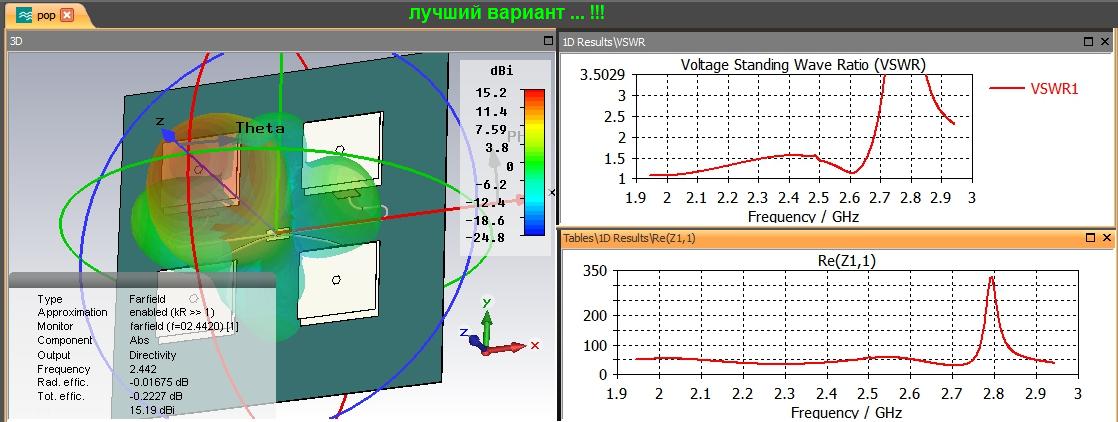Select the 'pop' project tab

click(x=46, y=15)
